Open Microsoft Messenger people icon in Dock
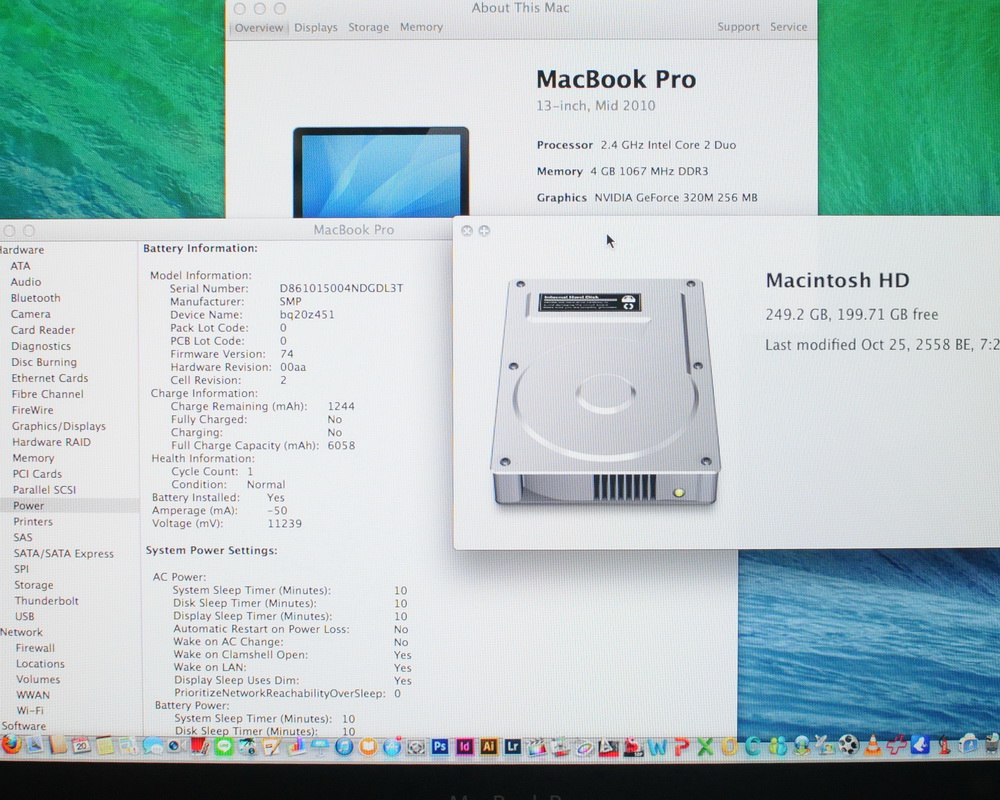Screen dimensions: 1000x800 pyautogui.click(x=777, y=746)
